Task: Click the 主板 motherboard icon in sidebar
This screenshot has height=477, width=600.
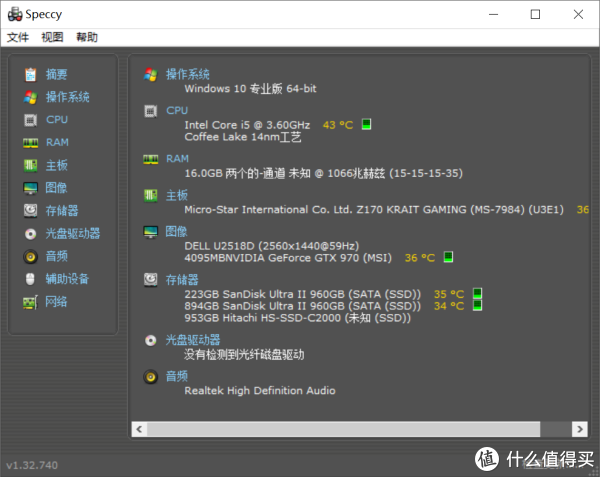Action: (31, 166)
